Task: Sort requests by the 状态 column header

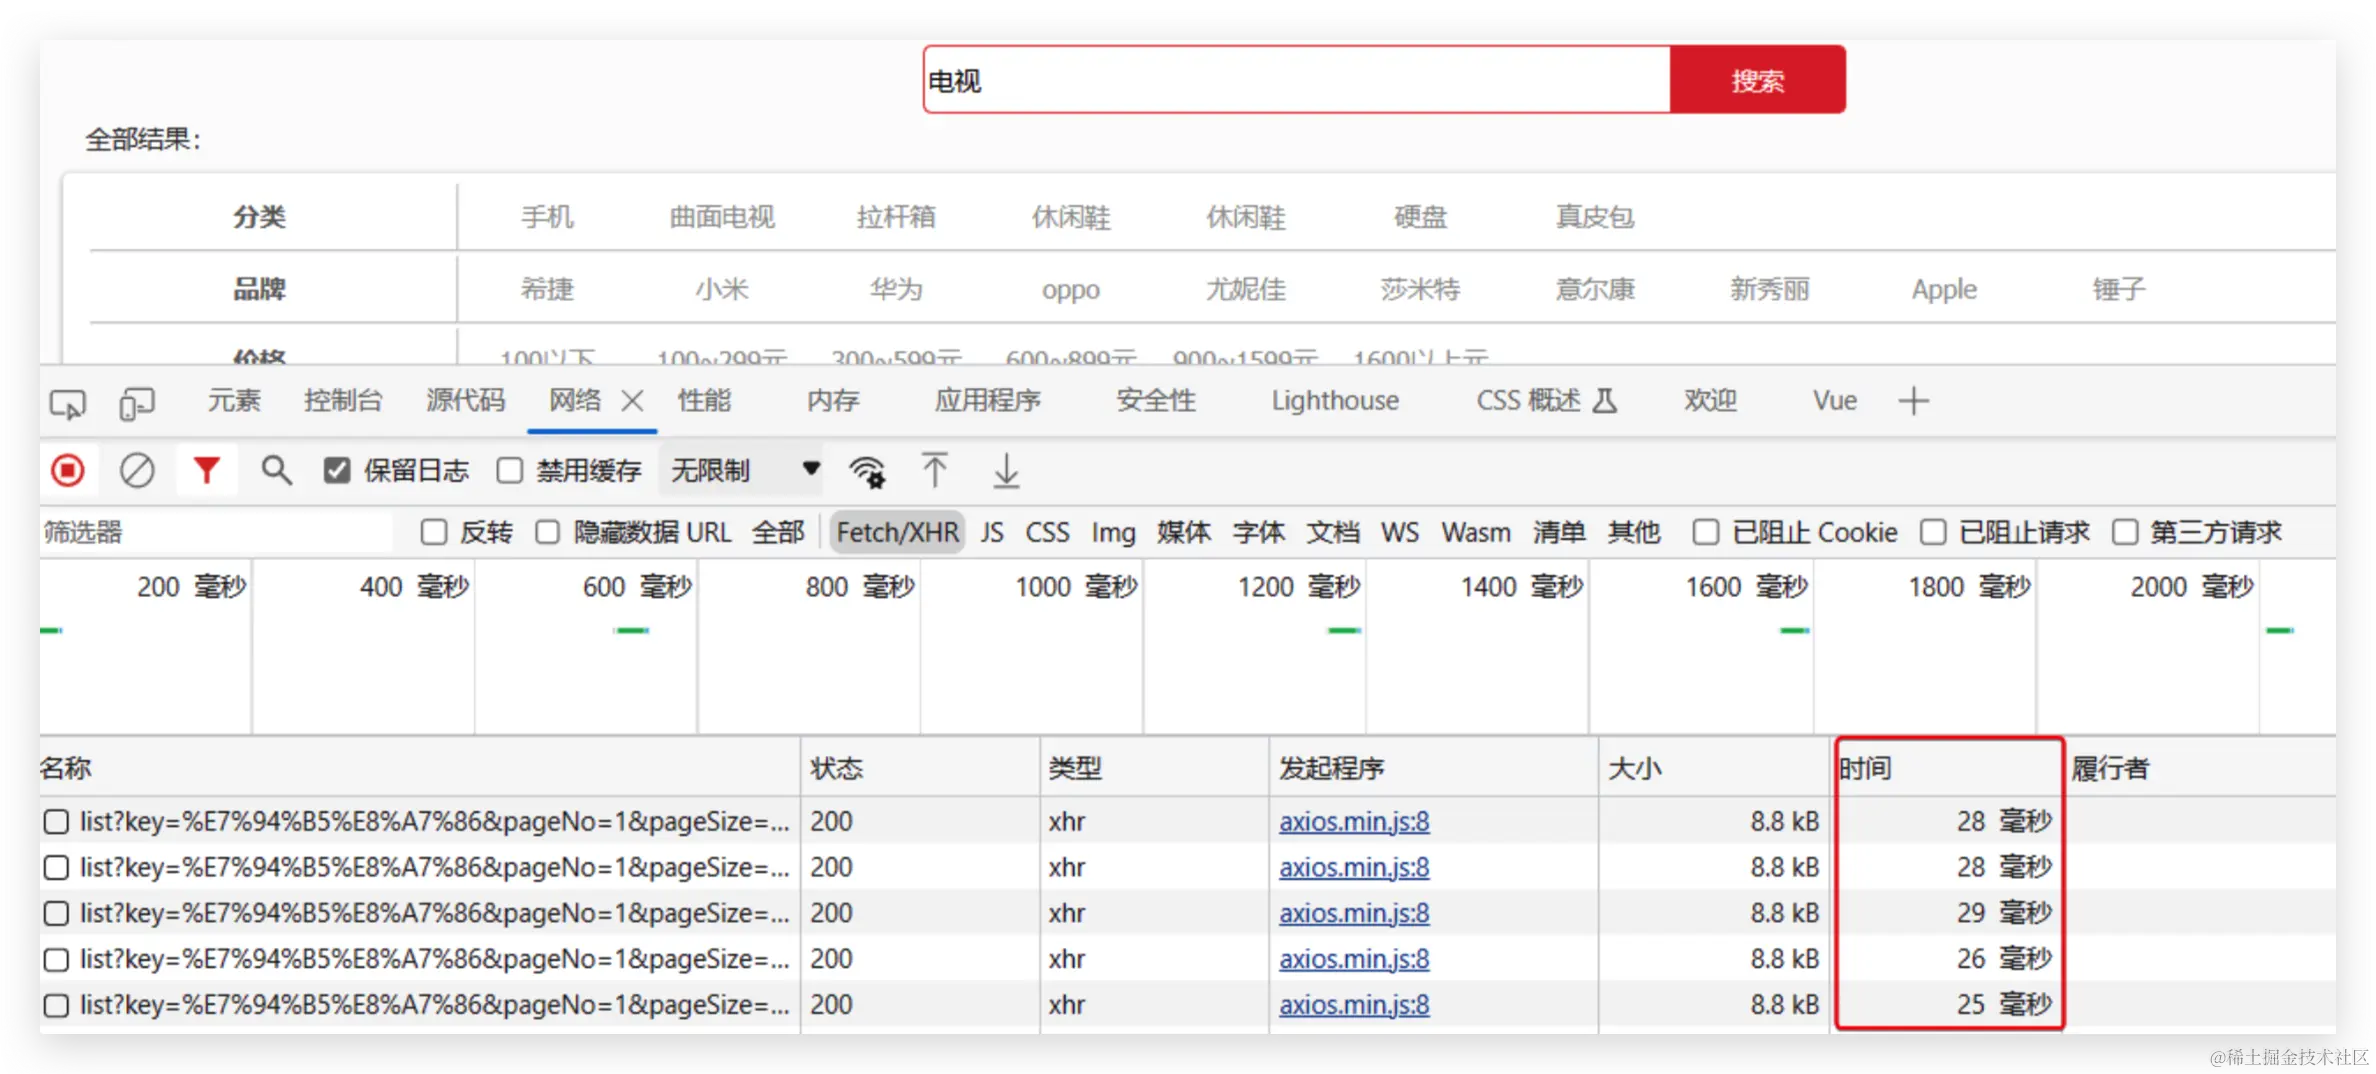Action: [920, 768]
